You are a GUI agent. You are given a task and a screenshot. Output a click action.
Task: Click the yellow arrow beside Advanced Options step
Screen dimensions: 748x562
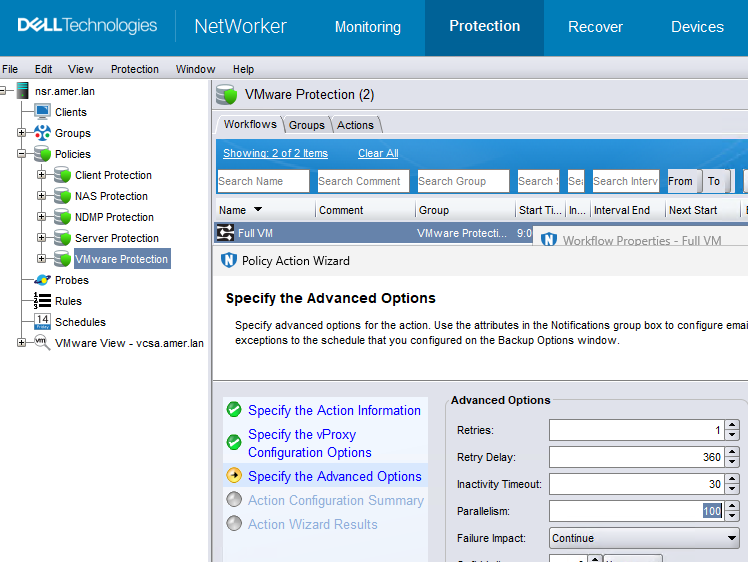[x=234, y=475]
